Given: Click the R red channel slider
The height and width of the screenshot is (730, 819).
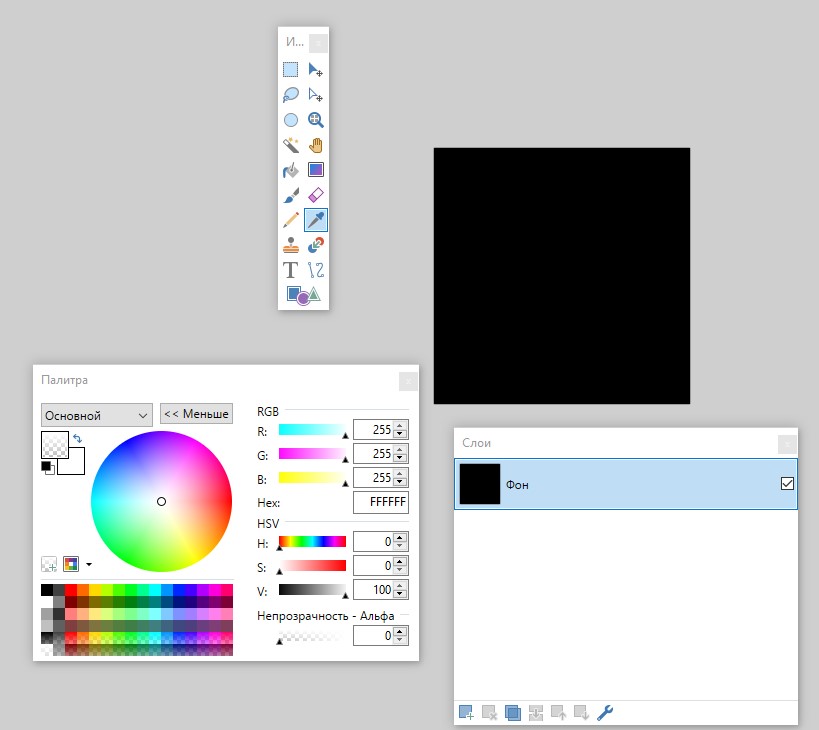Looking at the screenshot, I should [312, 430].
